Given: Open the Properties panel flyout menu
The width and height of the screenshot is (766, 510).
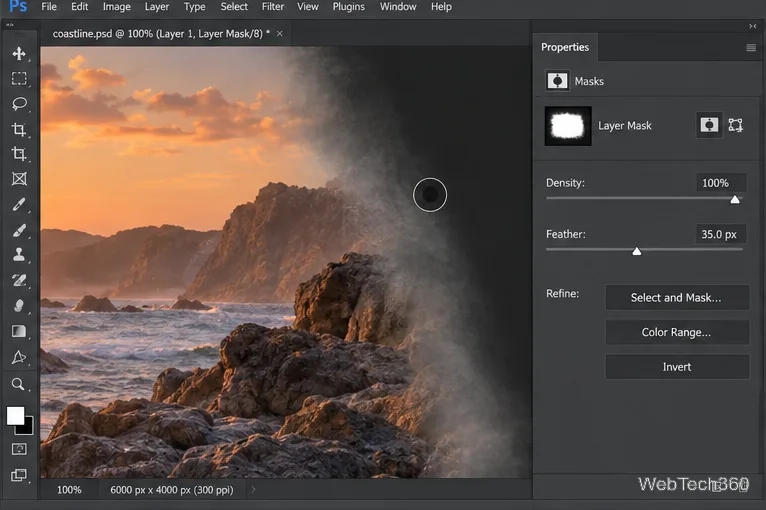Looking at the screenshot, I should pyautogui.click(x=751, y=47).
